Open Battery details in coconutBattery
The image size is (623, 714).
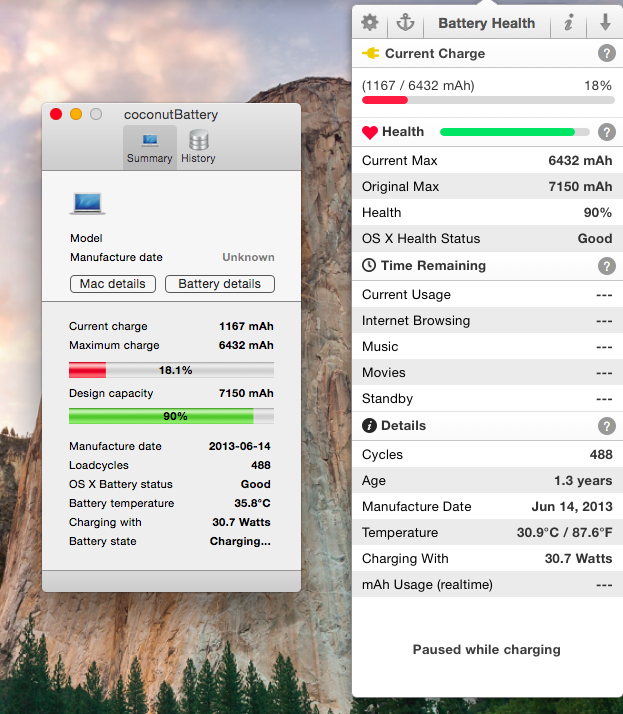tap(220, 284)
